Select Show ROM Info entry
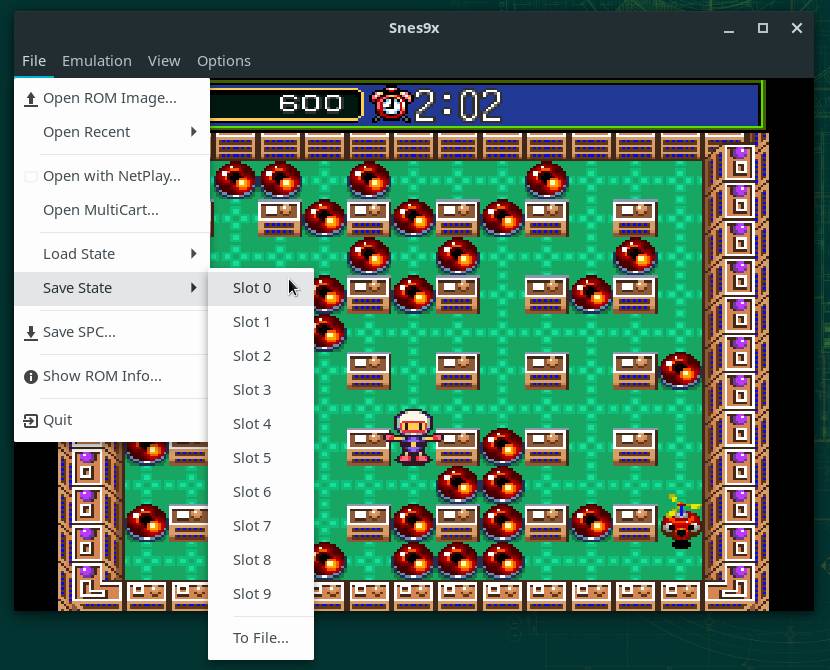830x670 pixels. coord(112,376)
